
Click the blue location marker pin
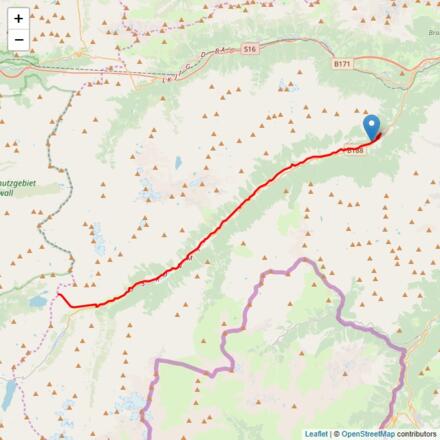click(372, 128)
